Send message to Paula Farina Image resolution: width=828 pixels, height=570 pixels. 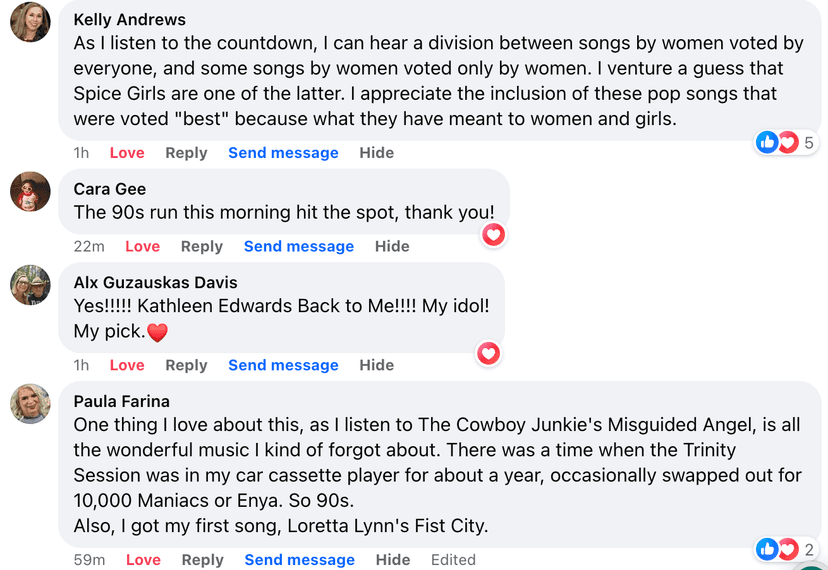(300, 560)
